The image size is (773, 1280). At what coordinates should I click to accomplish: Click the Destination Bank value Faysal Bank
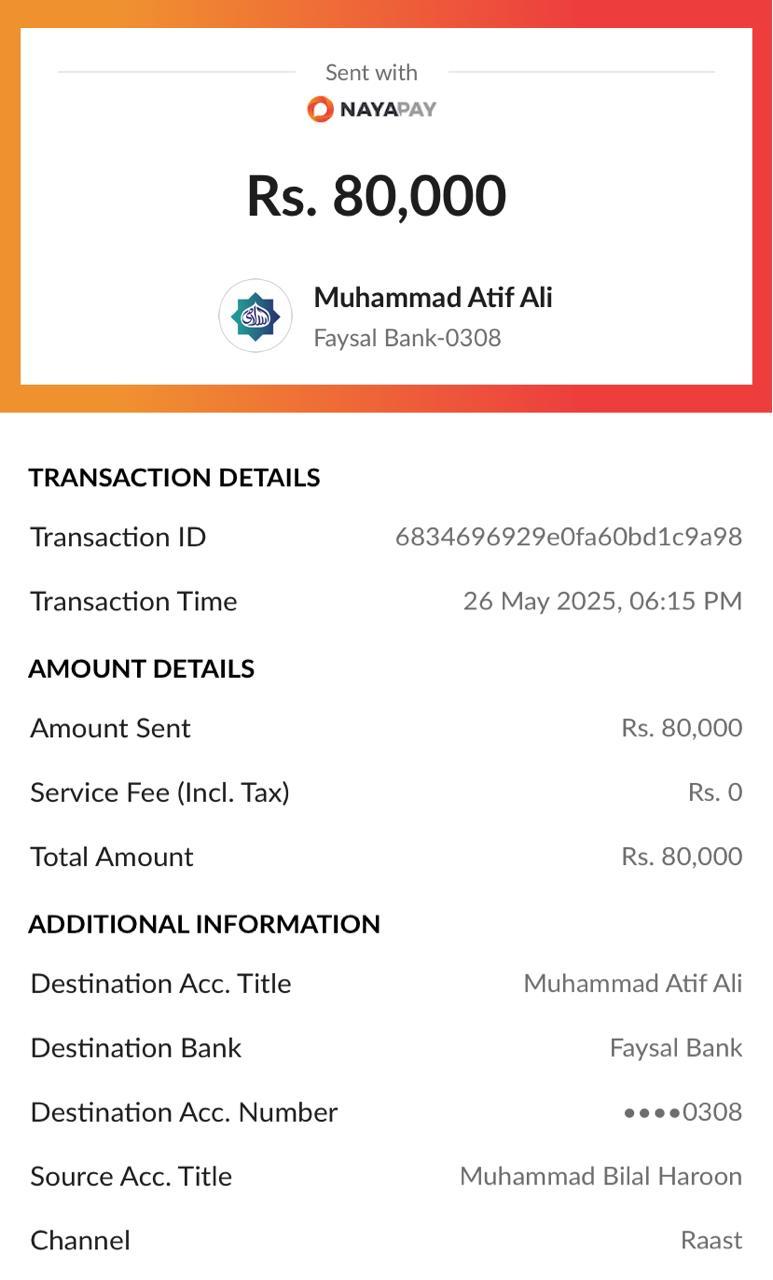pos(675,1048)
